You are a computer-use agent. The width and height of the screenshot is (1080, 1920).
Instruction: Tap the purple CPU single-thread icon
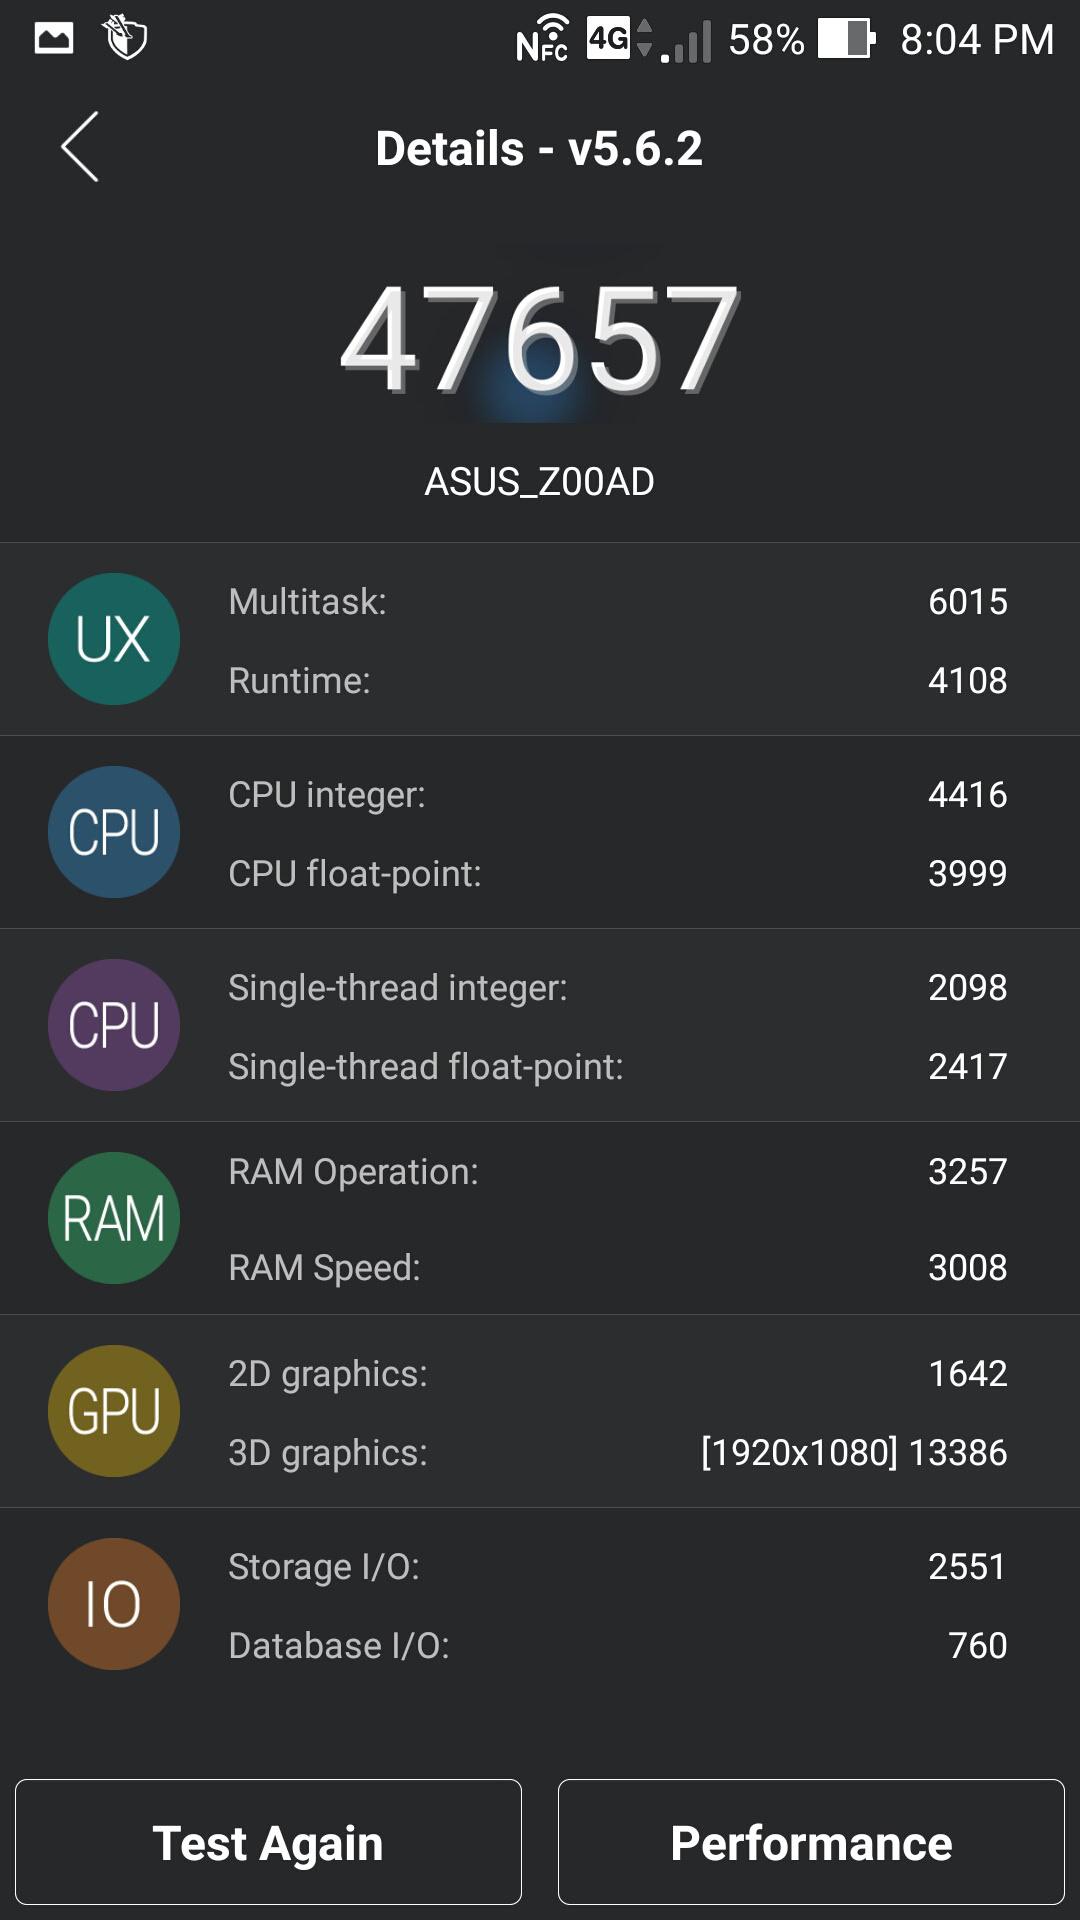coord(114,1025)
